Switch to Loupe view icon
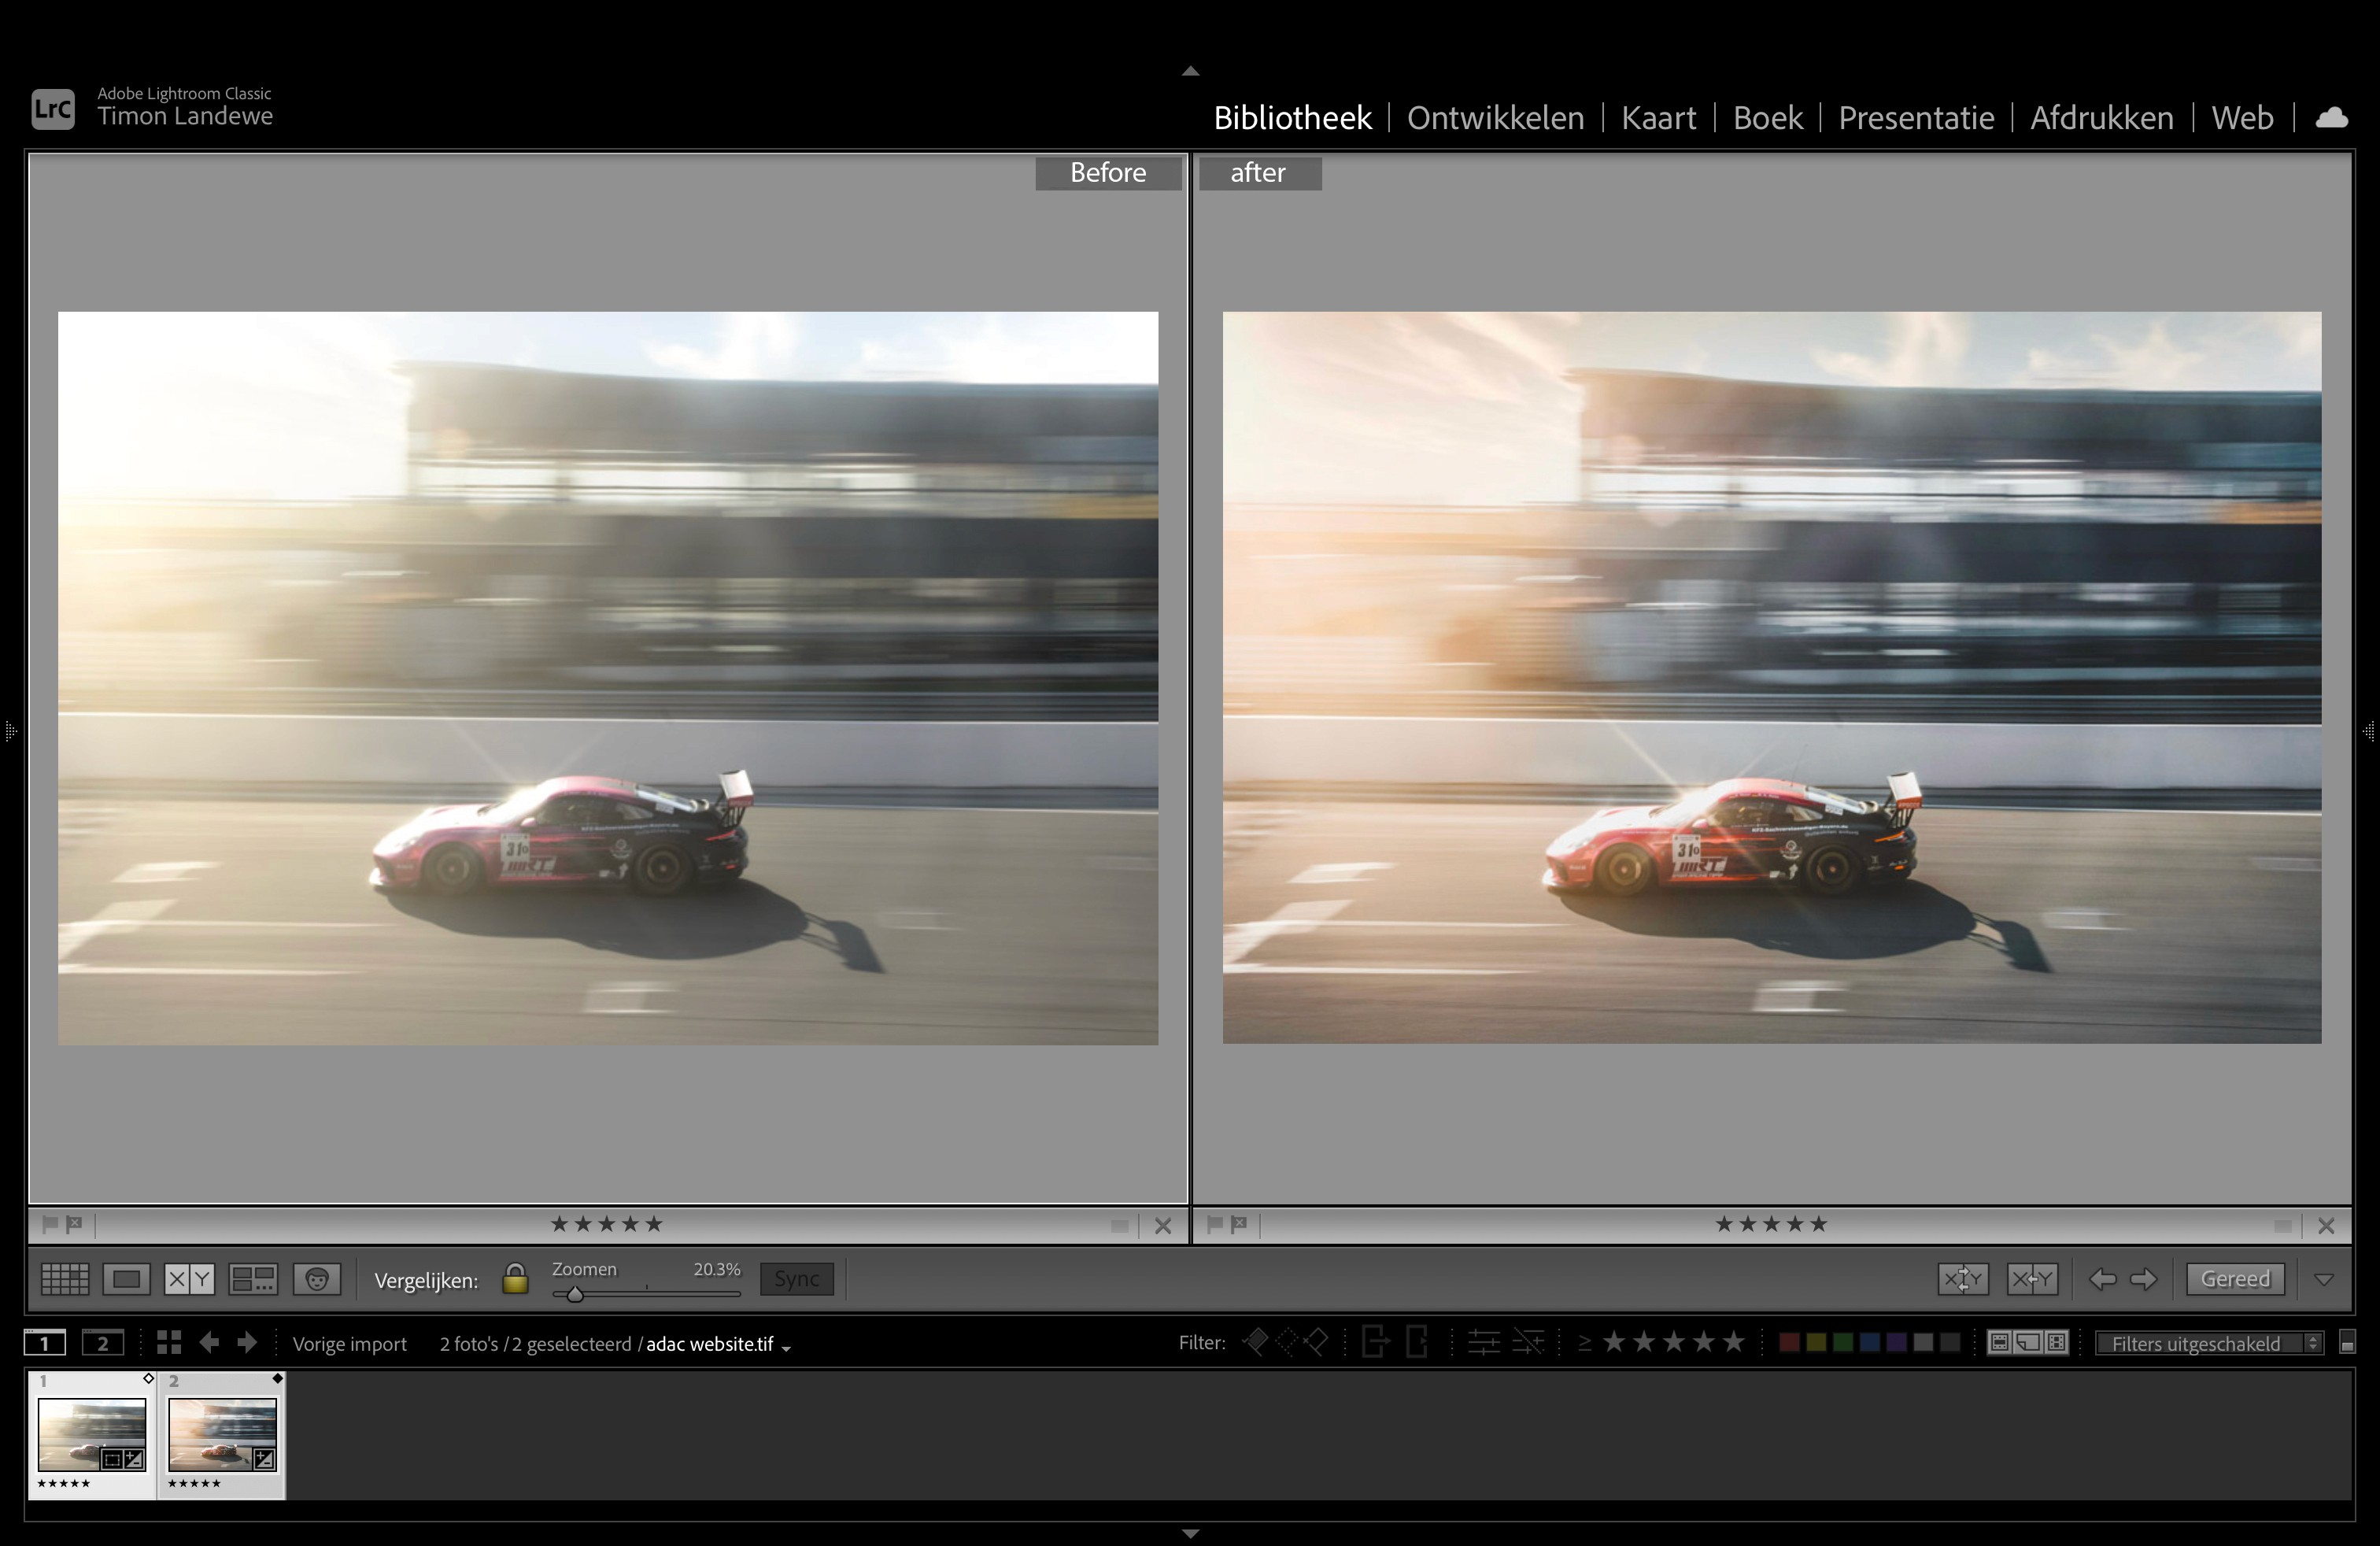 126,1279
